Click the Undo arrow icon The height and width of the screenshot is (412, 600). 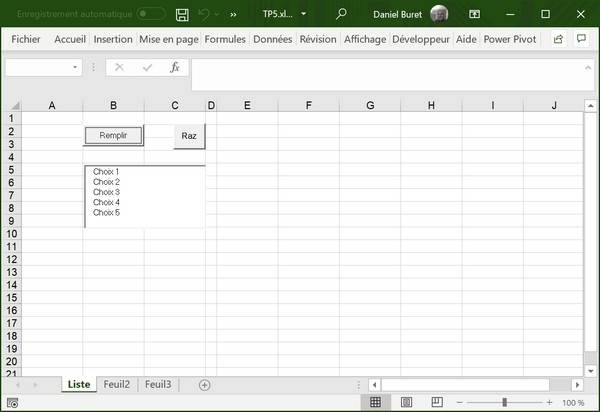[203, 15]
